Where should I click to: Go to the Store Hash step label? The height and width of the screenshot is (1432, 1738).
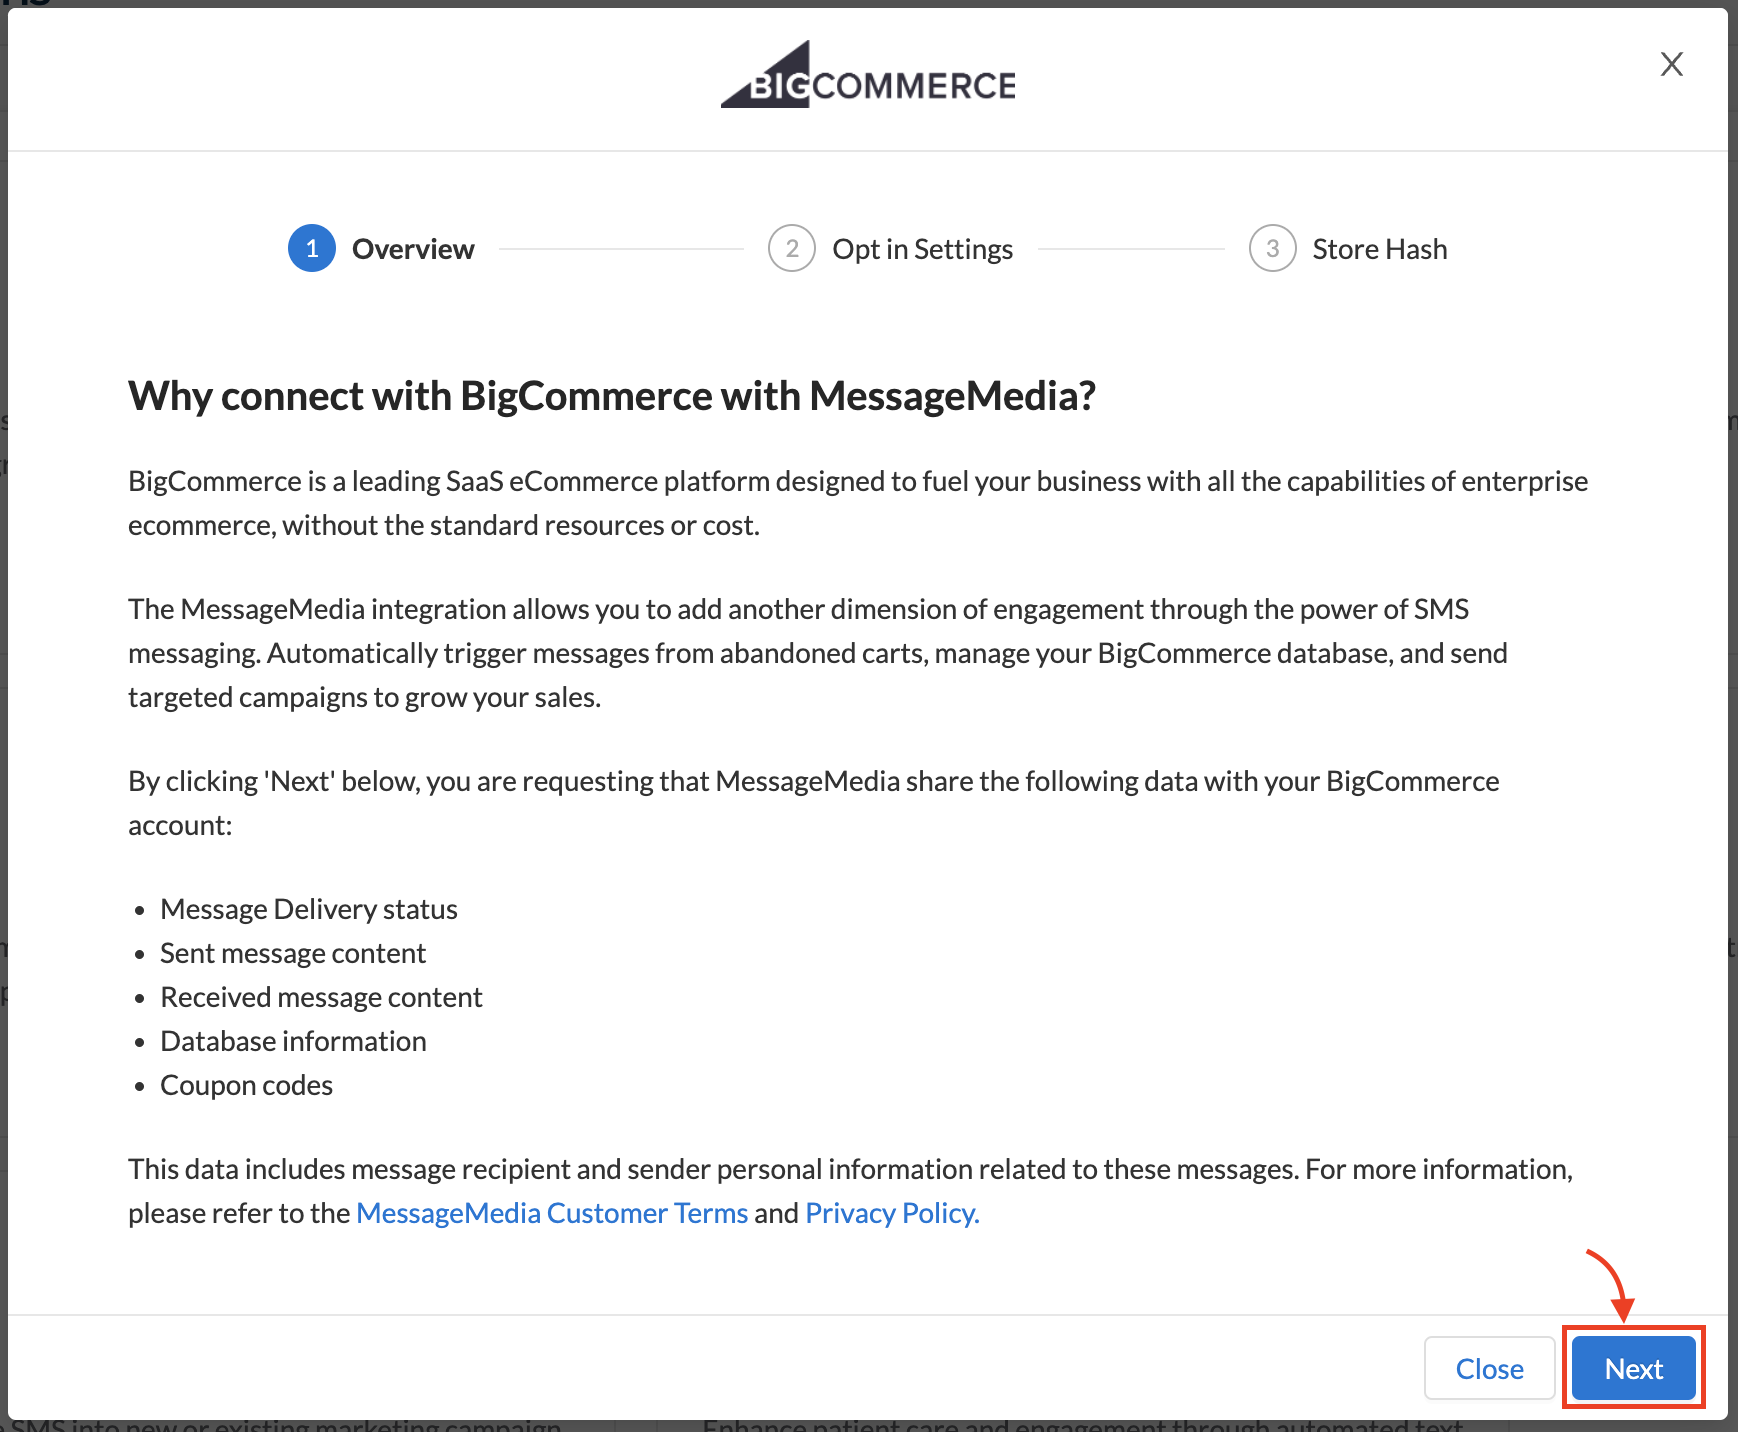coord(1380,249)
